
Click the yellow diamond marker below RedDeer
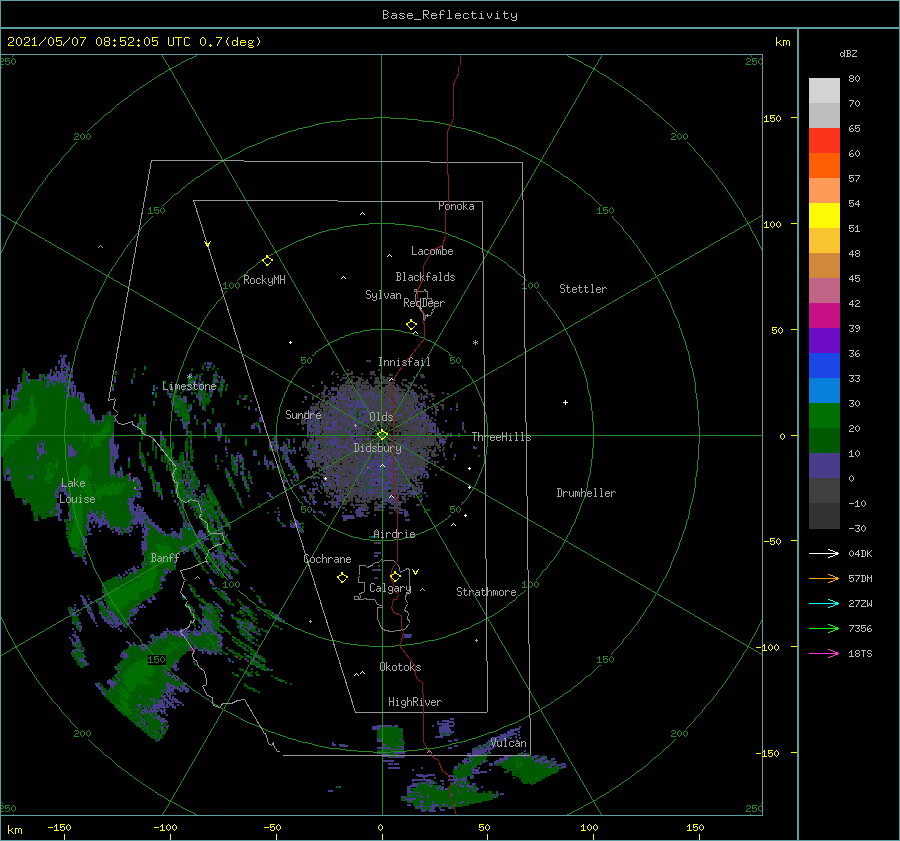(x=412, y=325)
